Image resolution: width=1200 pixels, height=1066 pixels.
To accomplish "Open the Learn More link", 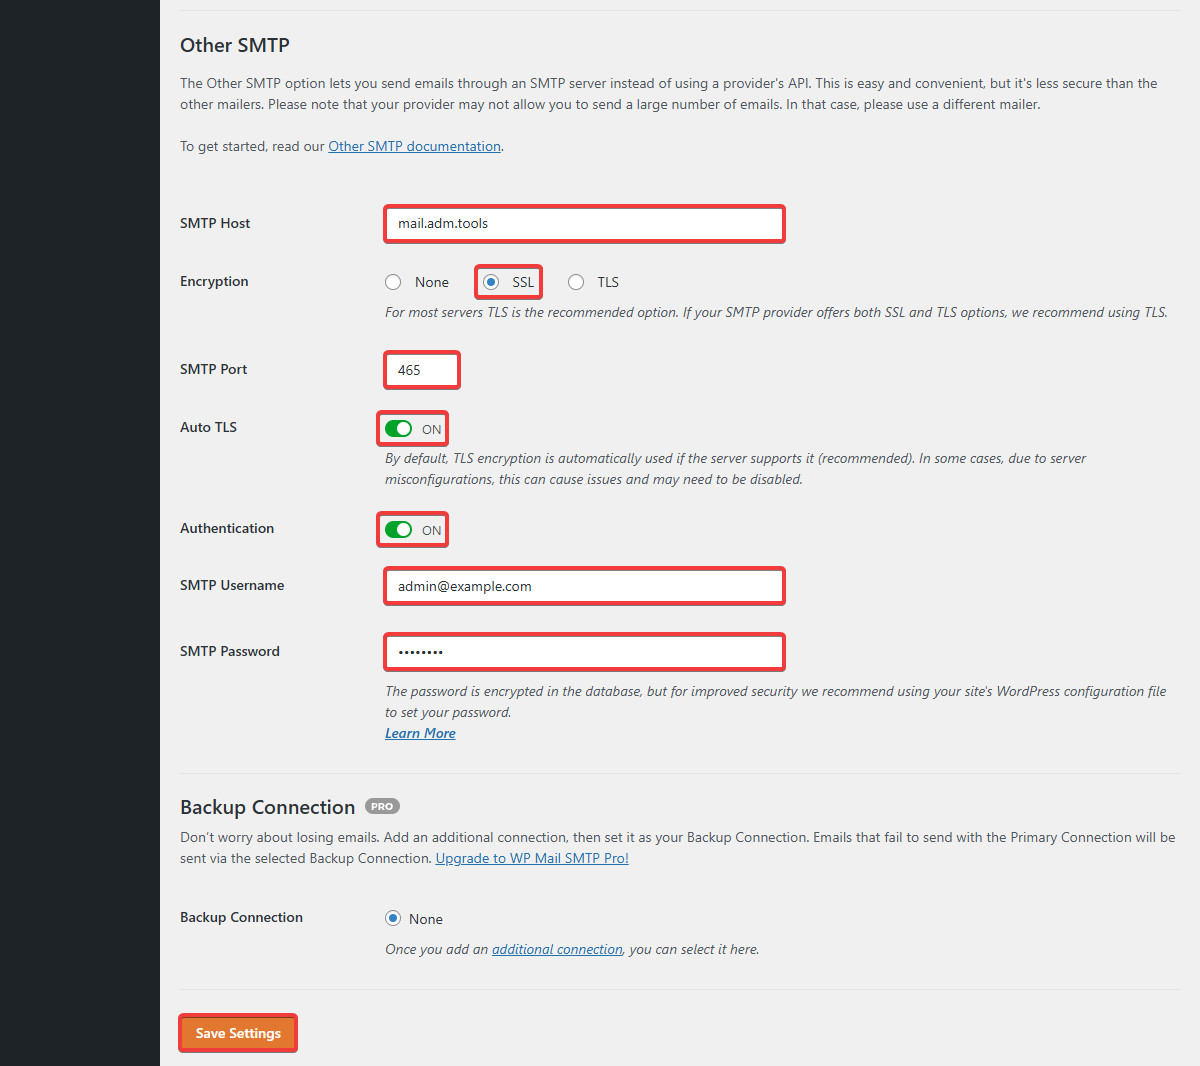I will point(420,733).
